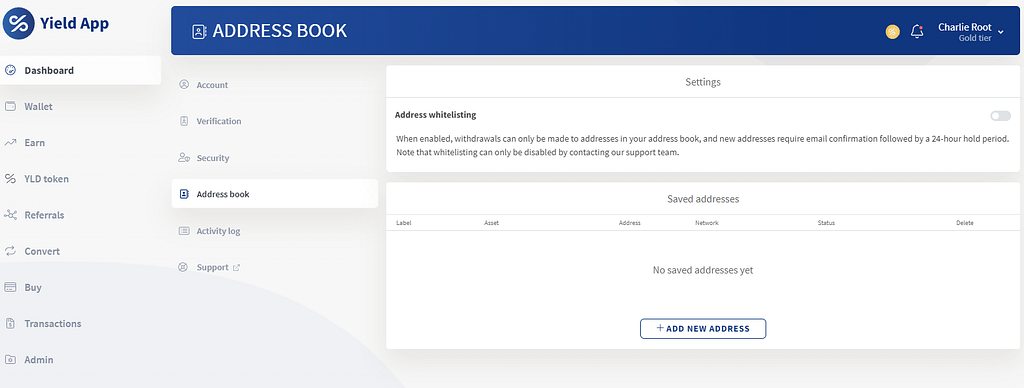Click the Label column header
The height and width of the screenshot is (388, 1024).
click(x=404, y=223)
